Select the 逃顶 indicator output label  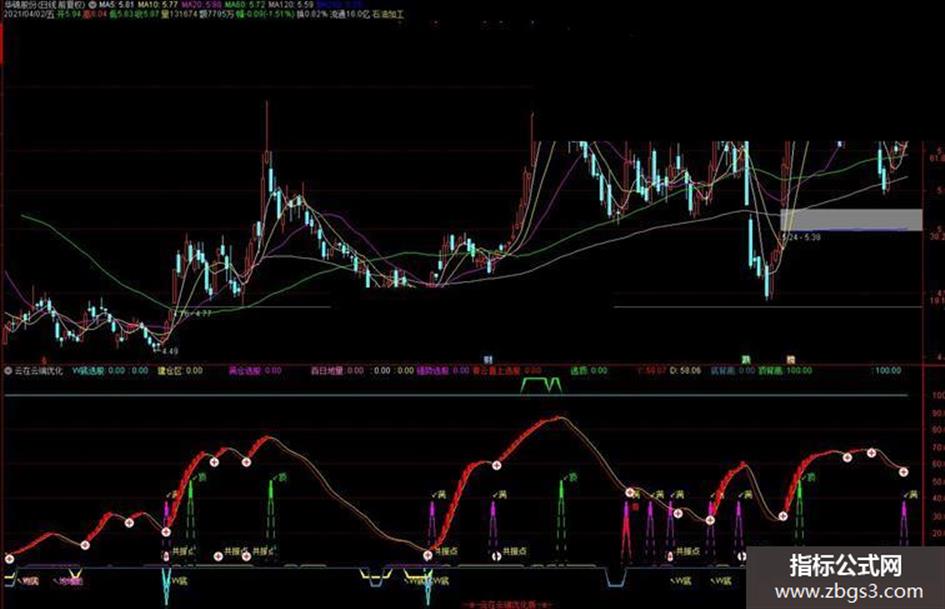(x=579, y=371)
